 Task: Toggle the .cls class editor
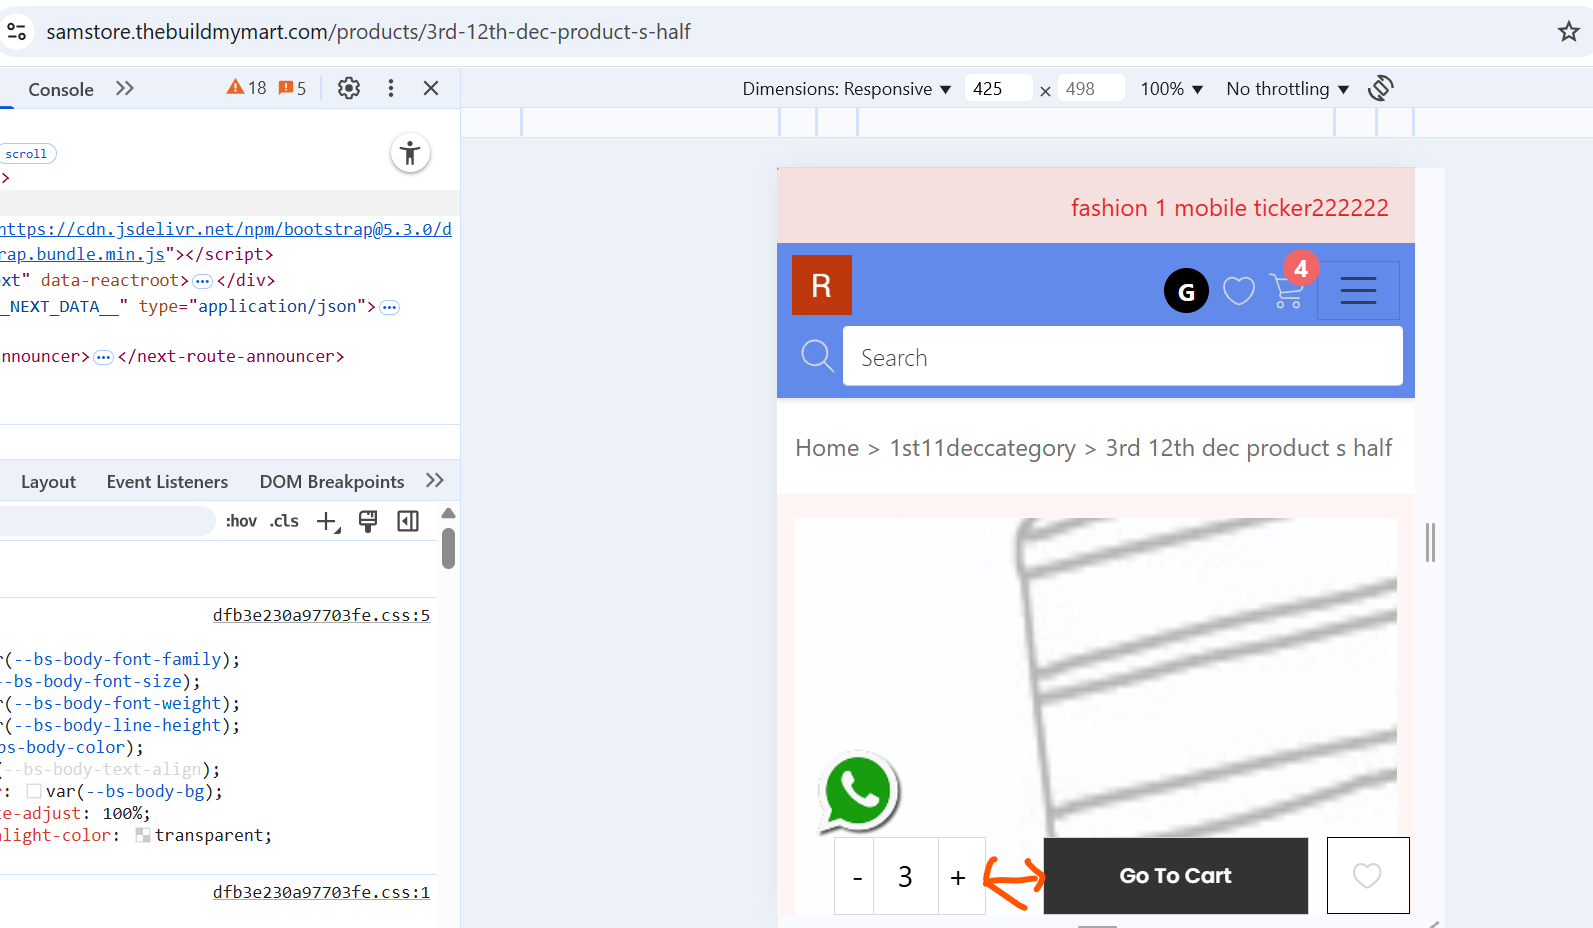point(284,521)
